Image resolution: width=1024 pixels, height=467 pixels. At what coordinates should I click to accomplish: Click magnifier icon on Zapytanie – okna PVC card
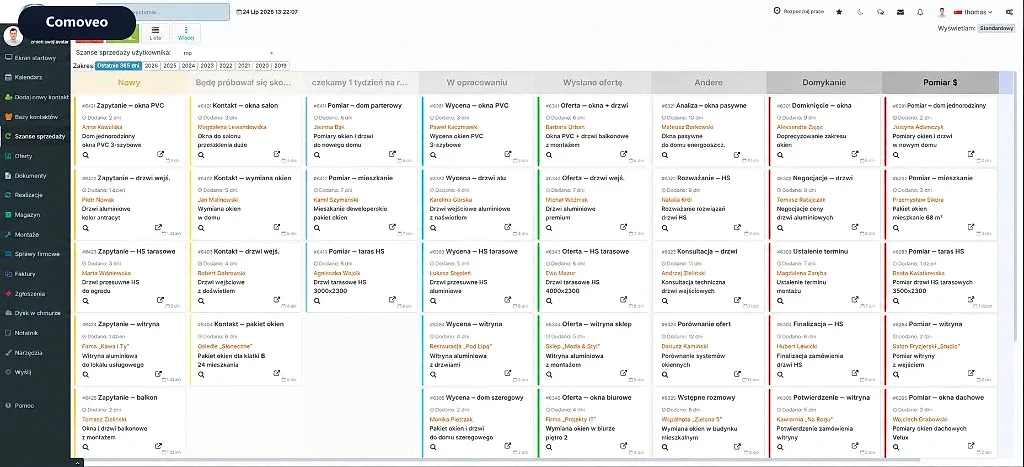pyautogui.click(x=86, y=155)
